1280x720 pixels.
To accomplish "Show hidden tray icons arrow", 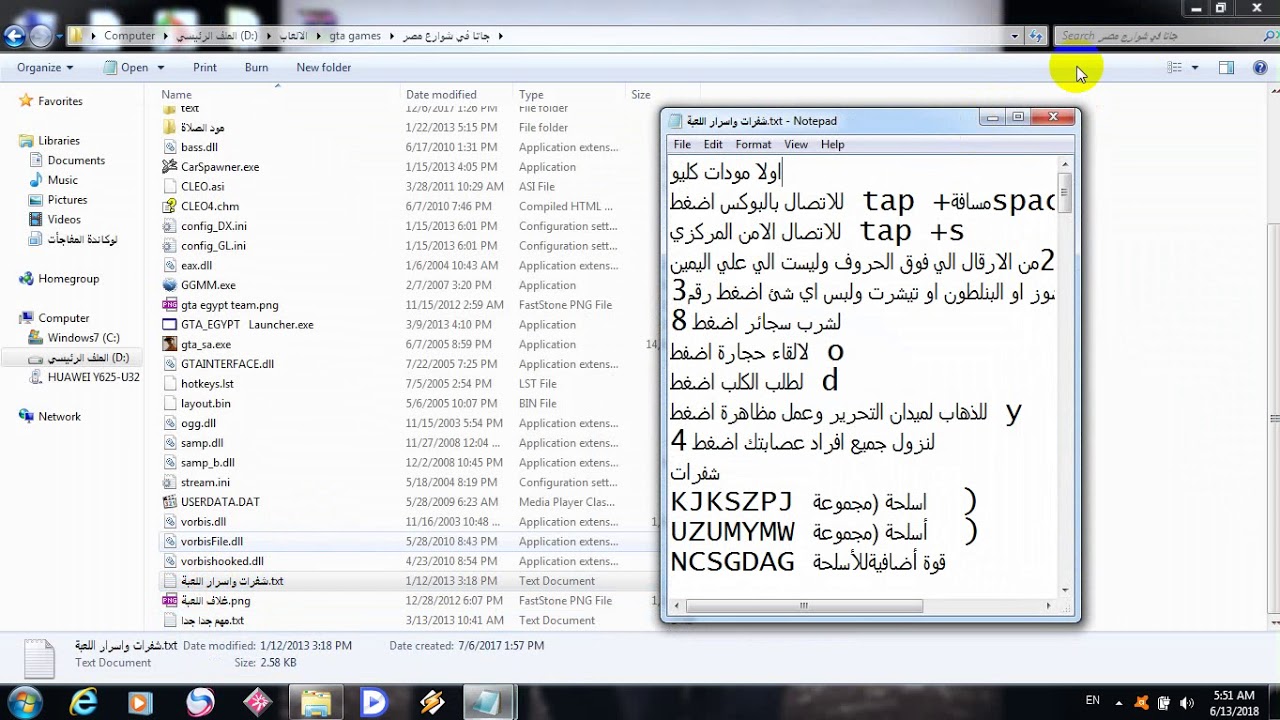I will tap(1119, 702).
